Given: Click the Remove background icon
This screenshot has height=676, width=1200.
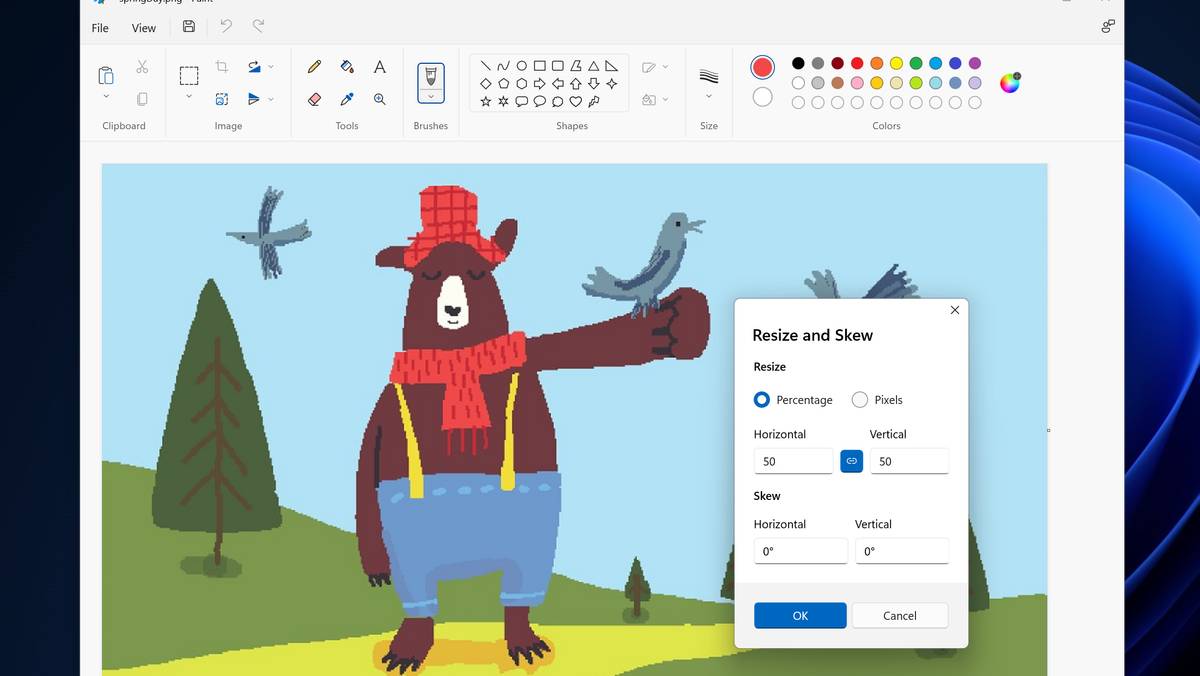Looking at the screenshot, I should 222,99.
